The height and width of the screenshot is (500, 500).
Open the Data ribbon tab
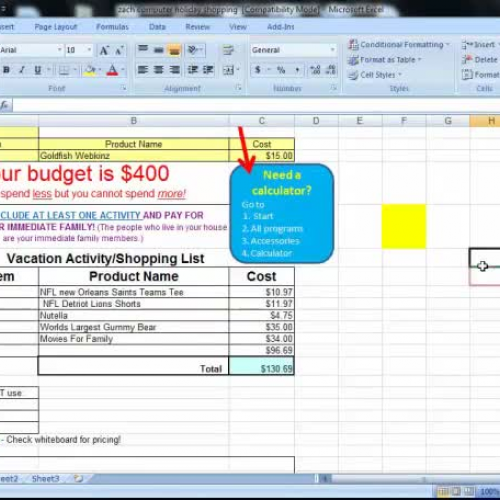click(157, 27)
